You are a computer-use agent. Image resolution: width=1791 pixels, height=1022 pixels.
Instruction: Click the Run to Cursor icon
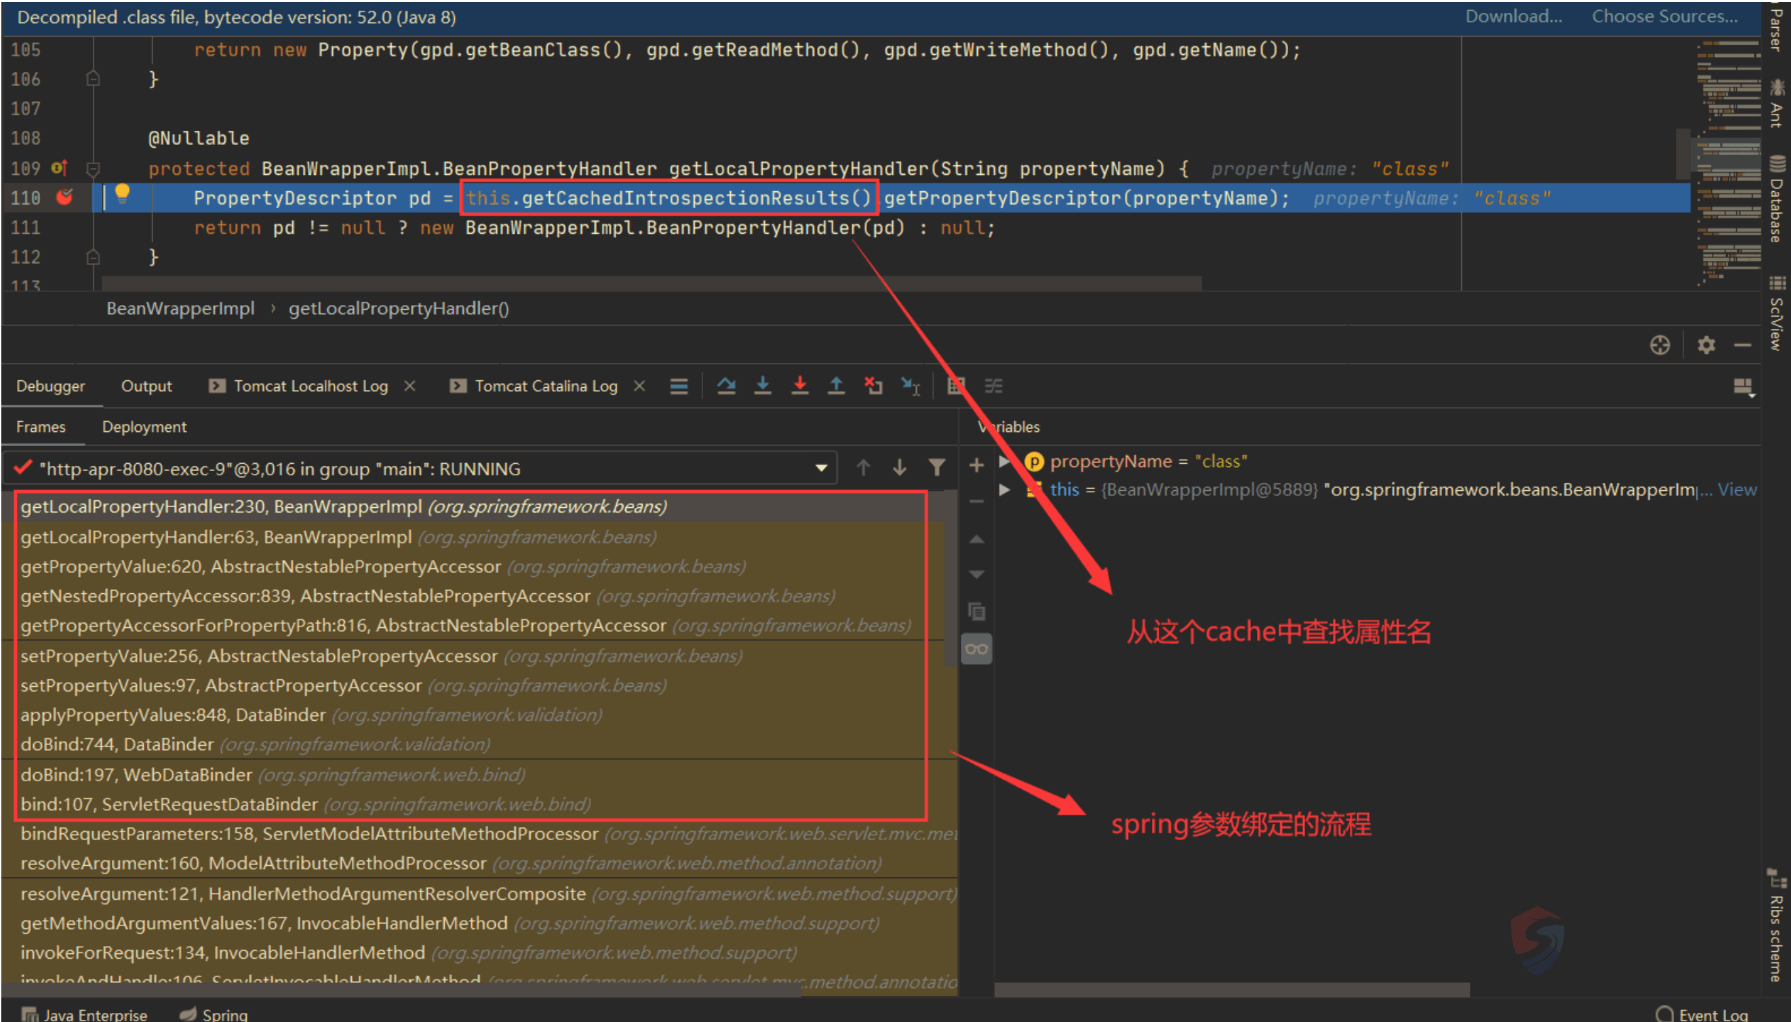coord(910,386)
